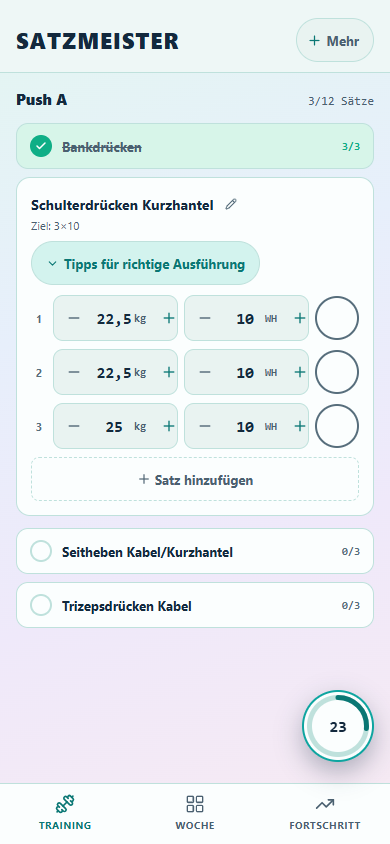Expand the Trizepsdrücken Kabel exercise
The width and height of the screenshot is (390, 844).
pyautogui.click(x=195, y=605)
